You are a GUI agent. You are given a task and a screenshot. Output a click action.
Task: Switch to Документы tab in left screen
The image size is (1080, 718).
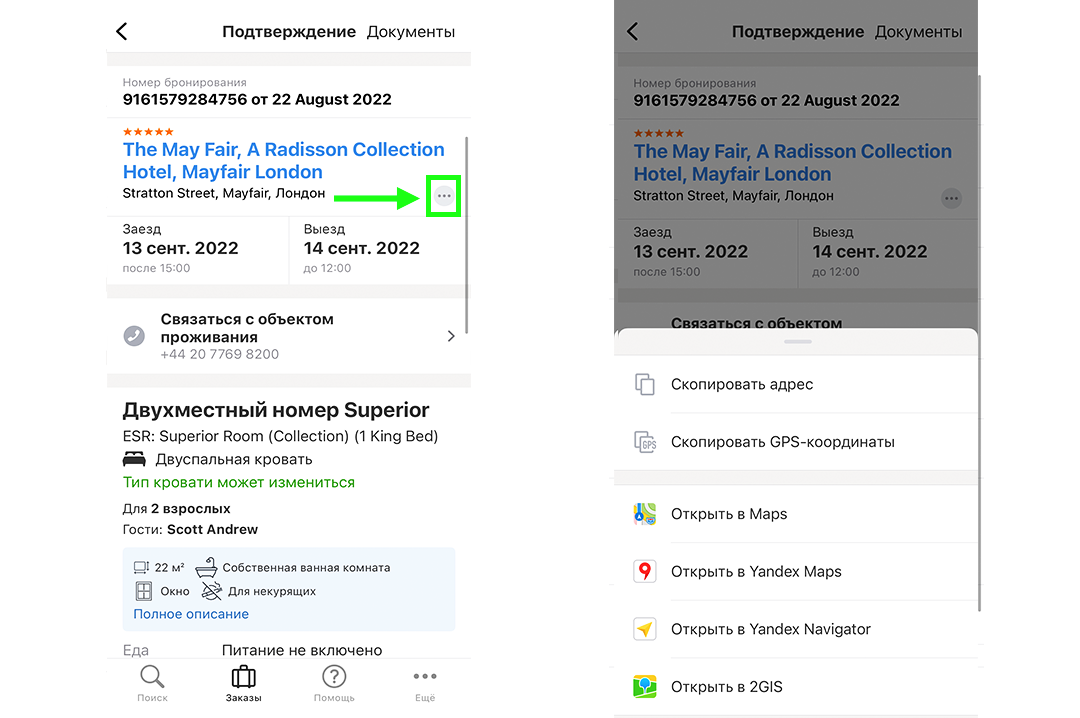pos(410,32)
